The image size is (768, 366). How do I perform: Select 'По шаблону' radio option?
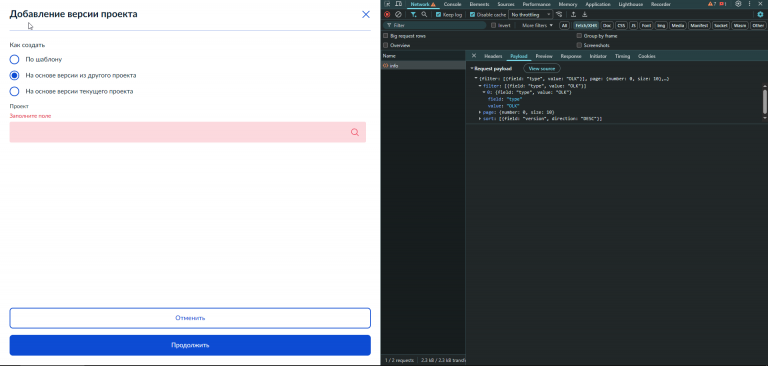click(x=14, y=59)
